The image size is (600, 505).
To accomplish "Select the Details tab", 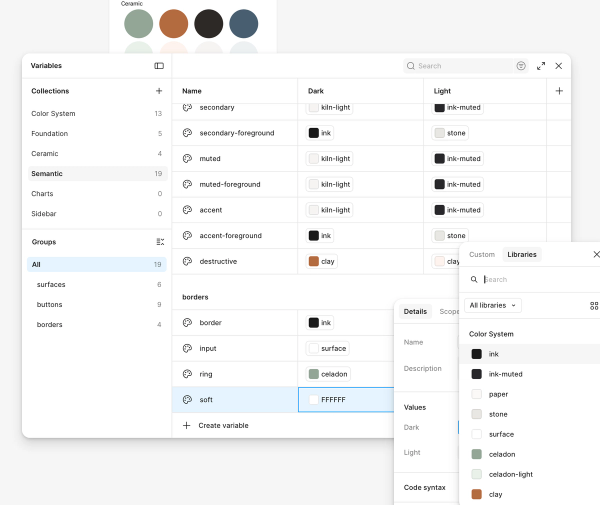I will 415,311.
